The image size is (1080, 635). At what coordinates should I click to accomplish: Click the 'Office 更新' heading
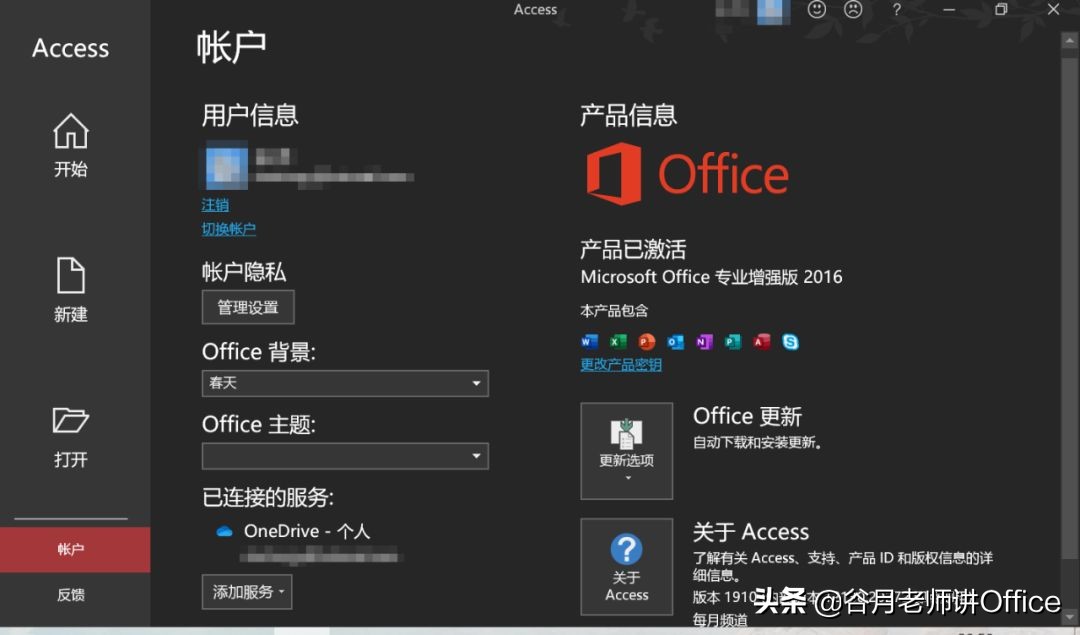(x=747, y=416)
